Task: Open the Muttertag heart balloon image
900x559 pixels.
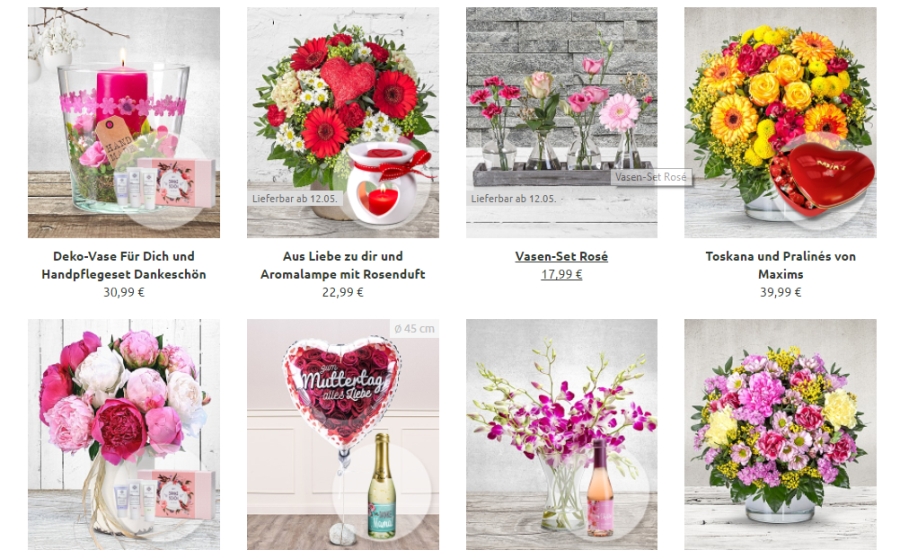Action: pos(343,434)
